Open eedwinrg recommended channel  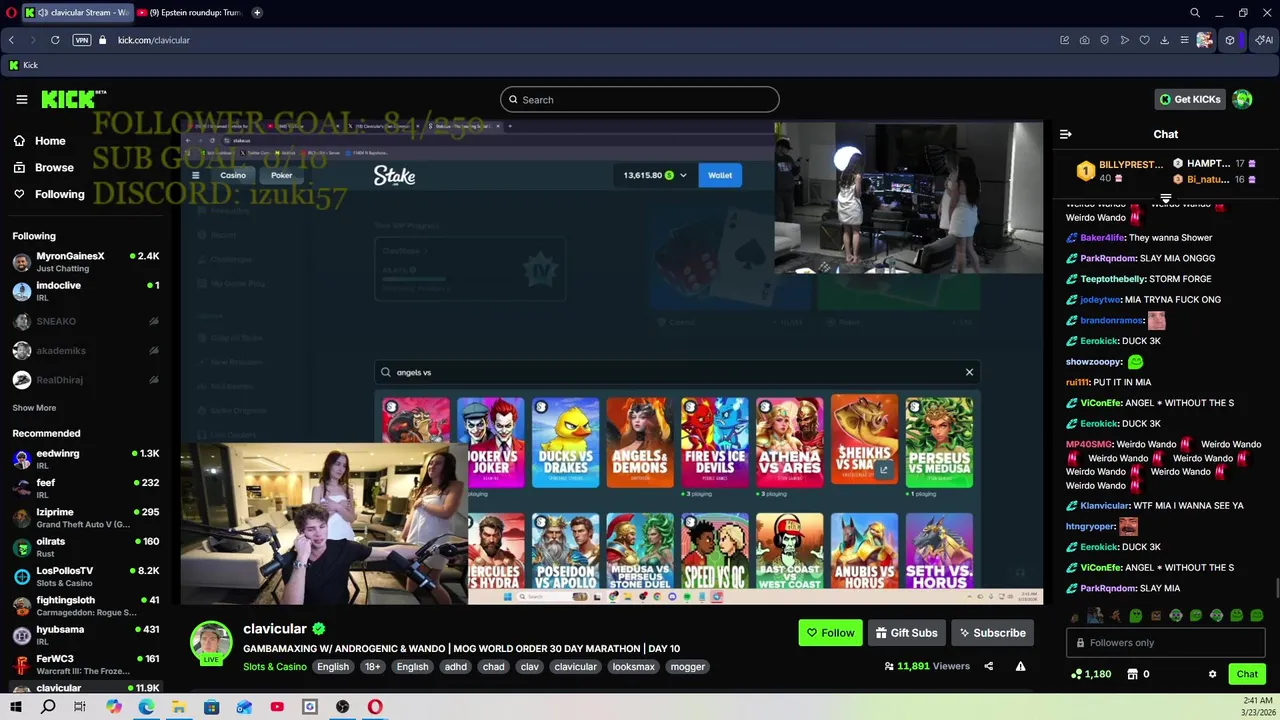[x=85, y=459]
